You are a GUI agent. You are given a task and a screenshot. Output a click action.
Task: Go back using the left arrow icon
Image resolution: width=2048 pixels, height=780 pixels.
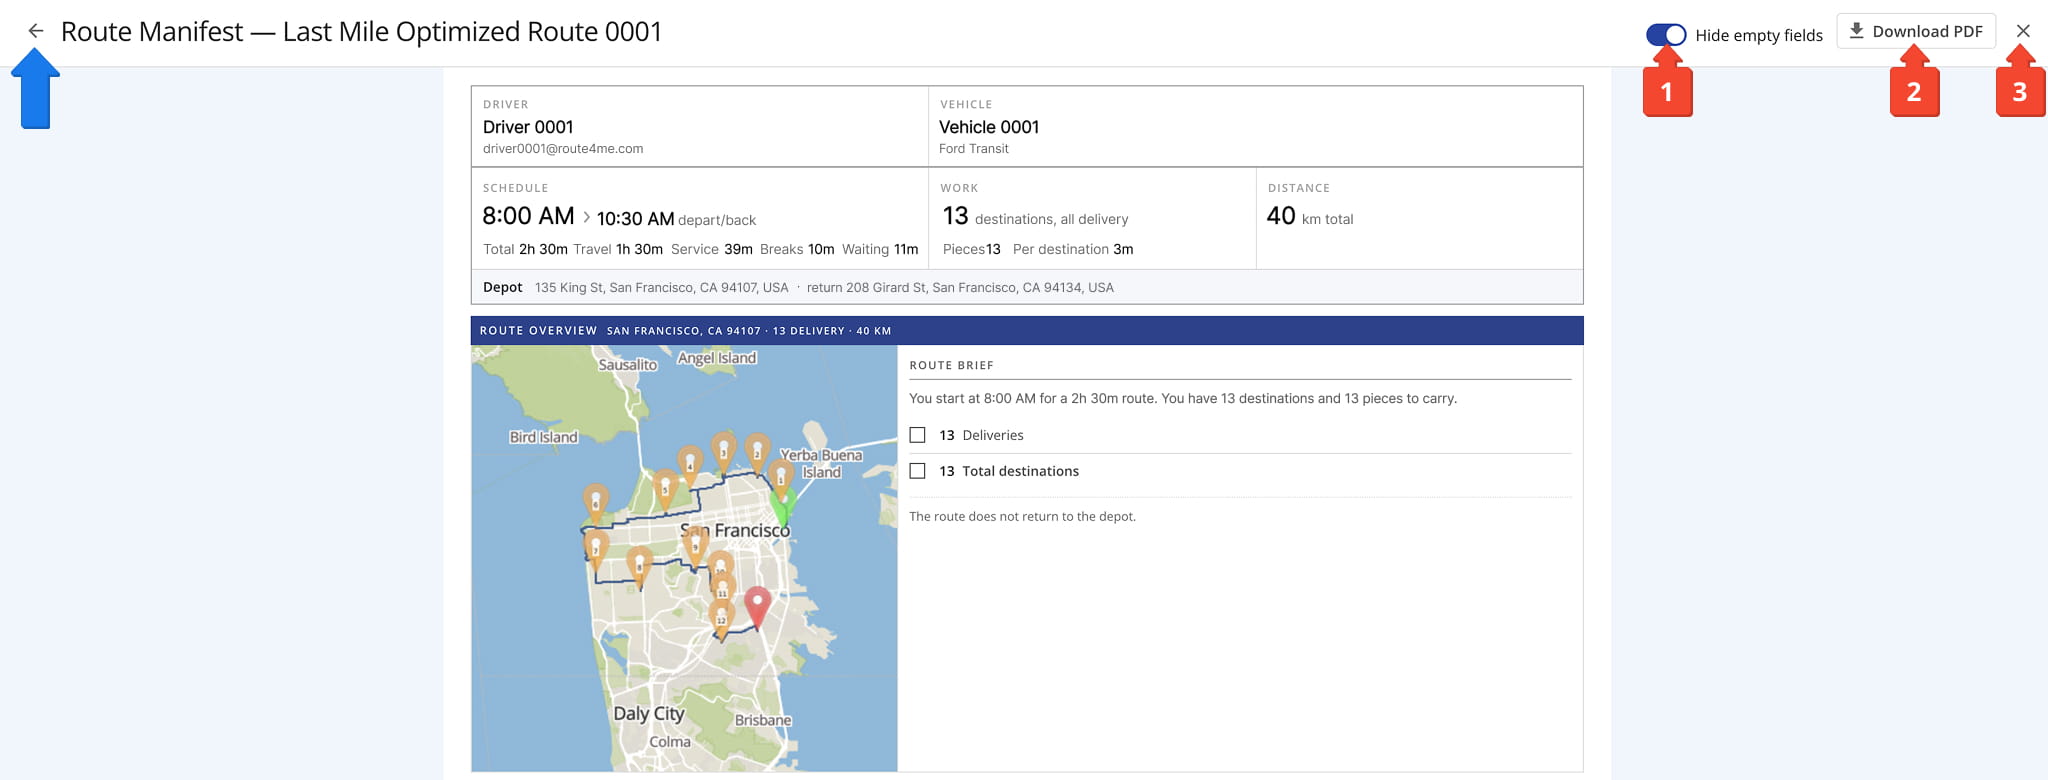pyautogui.click(x=36, y=31)
